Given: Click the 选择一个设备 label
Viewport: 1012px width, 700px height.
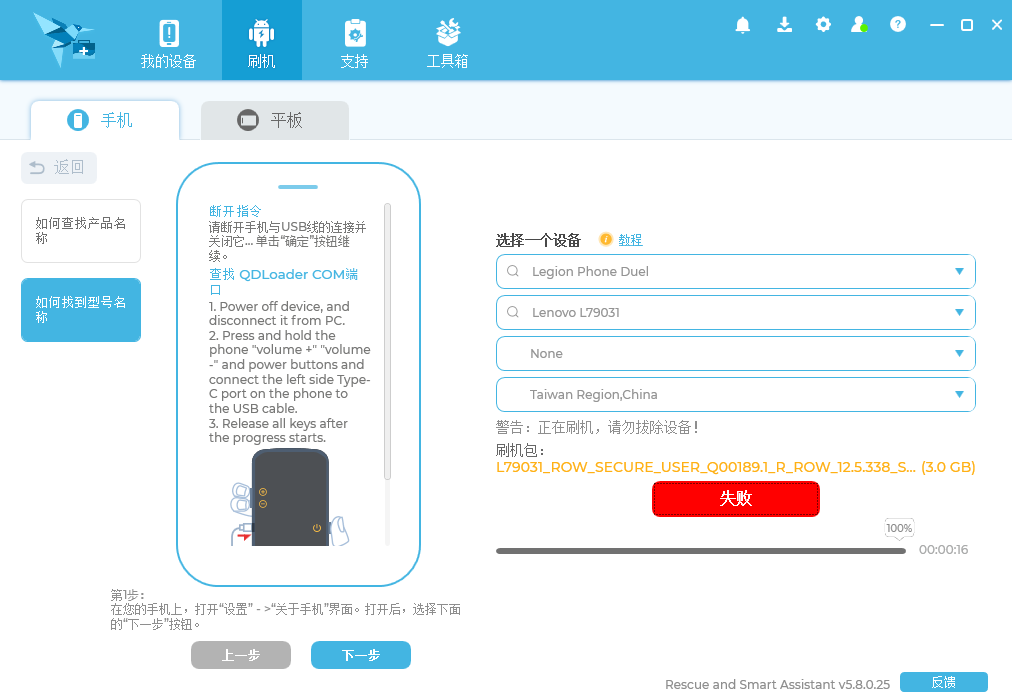Looking at the screenshot, I should 538,241.
